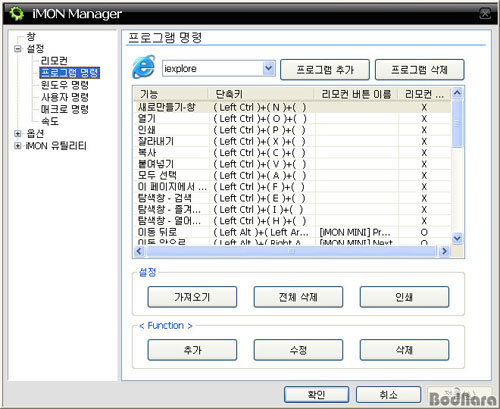Click the 가져오기 import button

(192, 297)
